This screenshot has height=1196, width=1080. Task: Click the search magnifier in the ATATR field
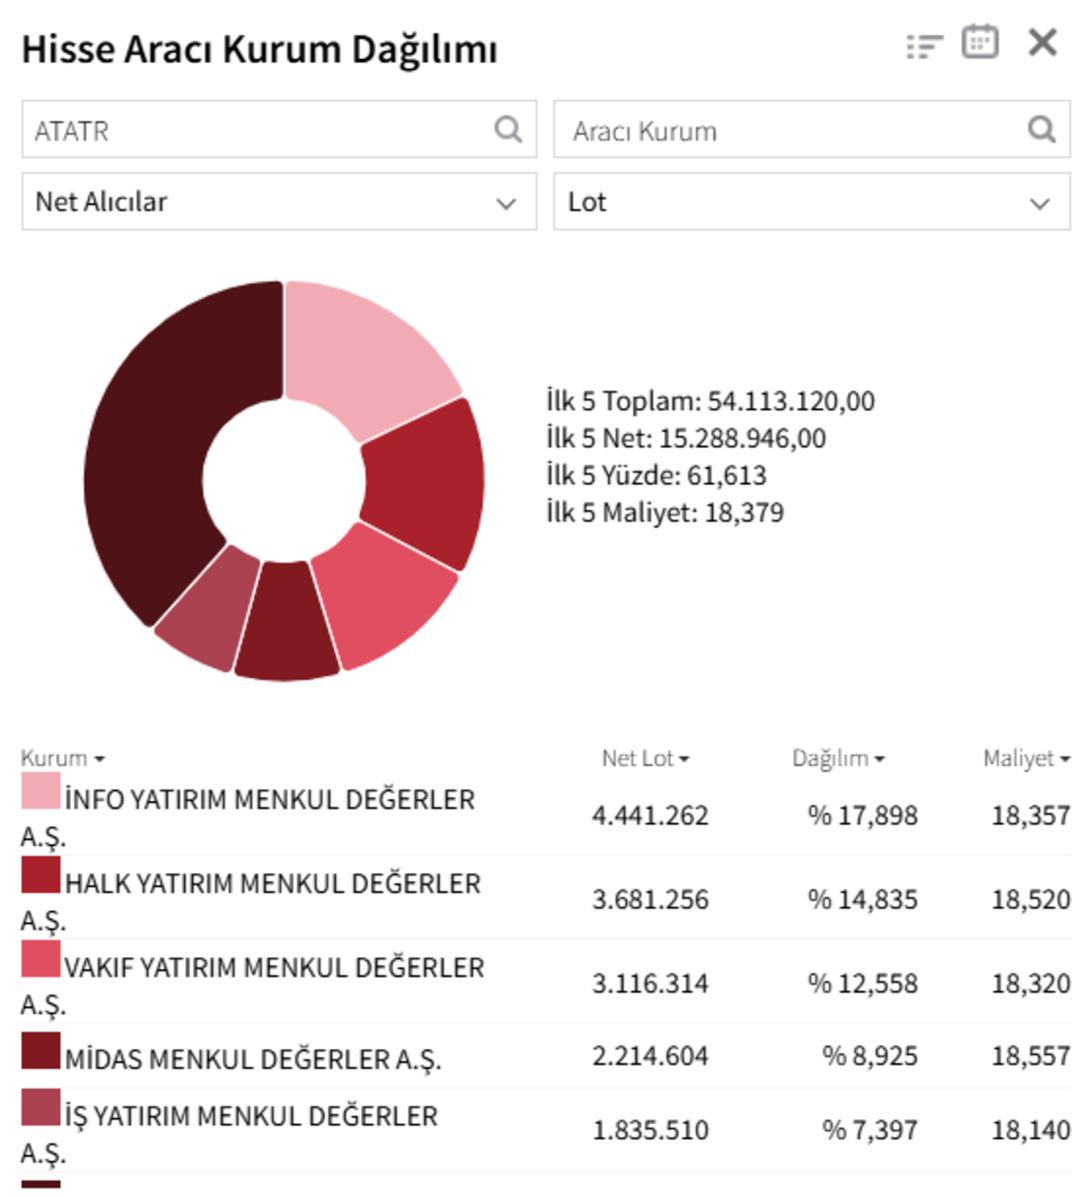(508, 130)
